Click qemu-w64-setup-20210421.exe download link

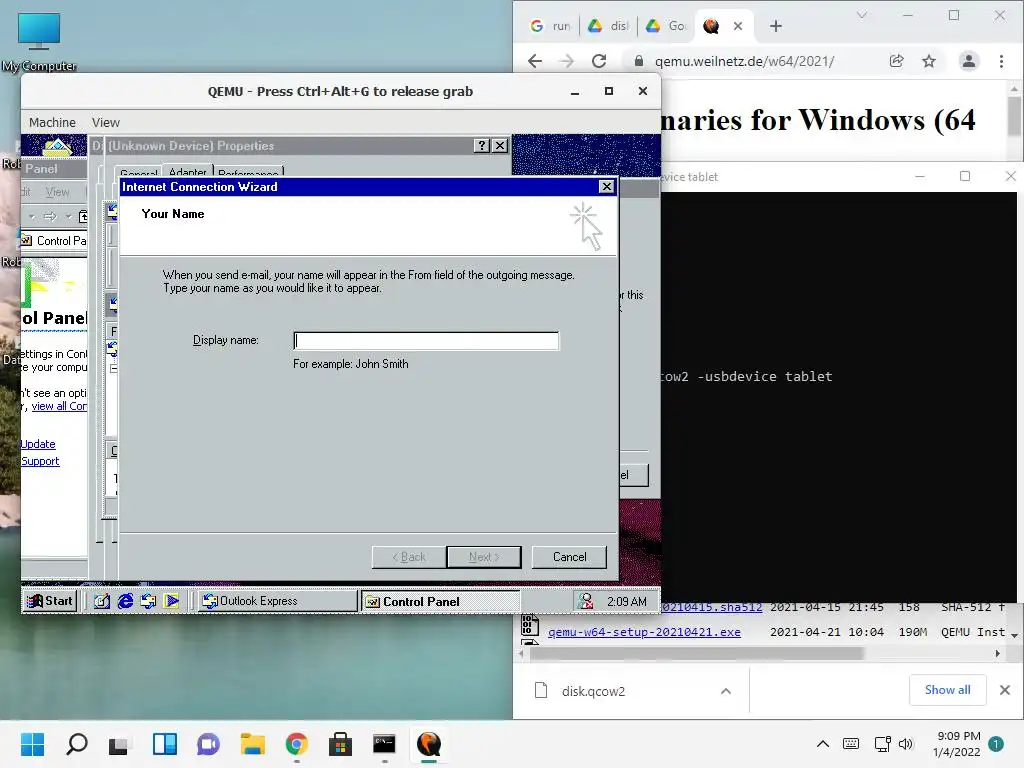click(644, 632)
